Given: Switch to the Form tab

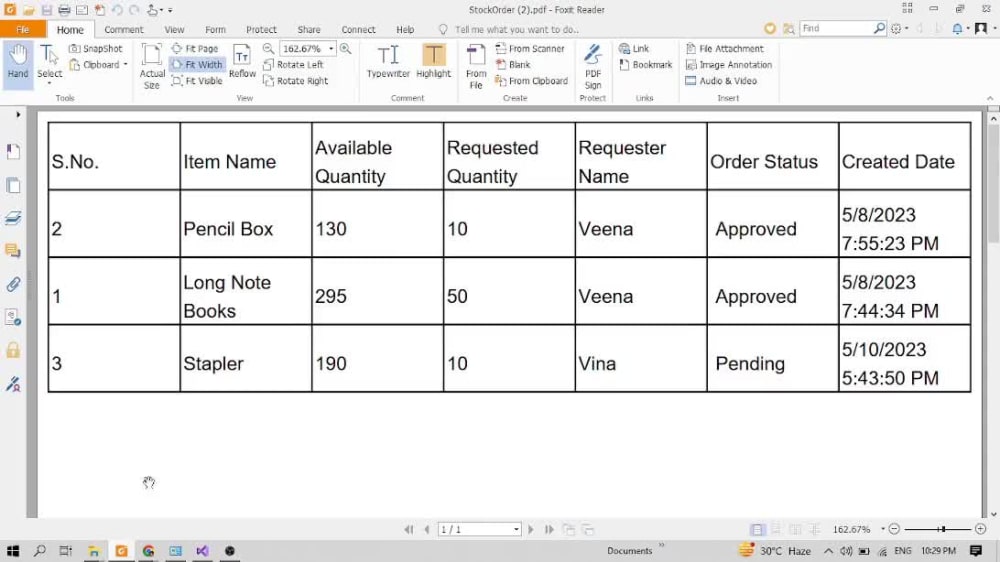Looking at the screenshot, I should [216, 29].
